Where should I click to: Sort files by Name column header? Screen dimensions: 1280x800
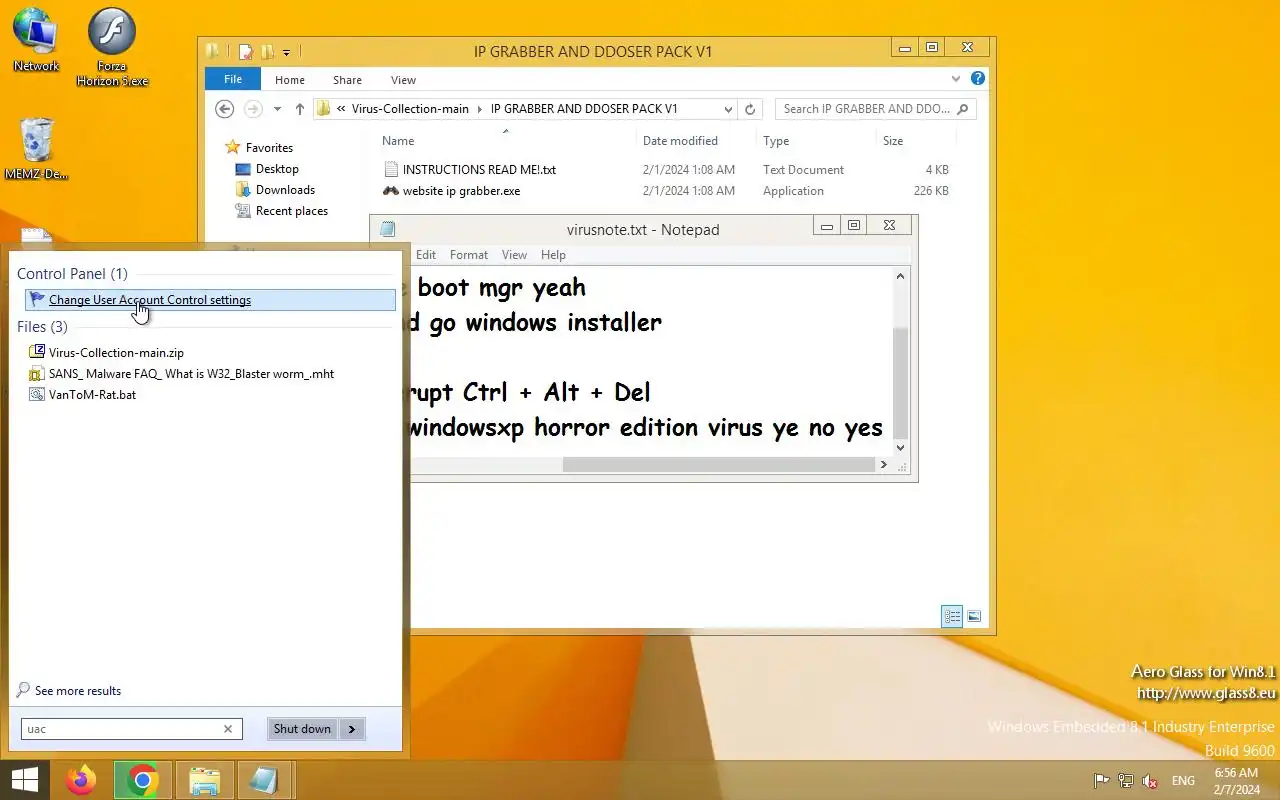[398, 141]
